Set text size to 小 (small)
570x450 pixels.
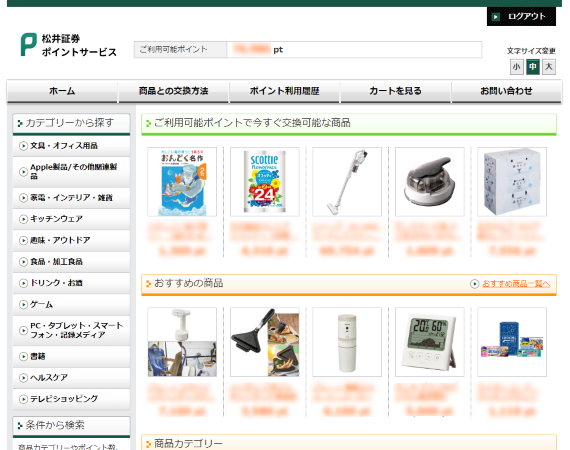point(517,67)
